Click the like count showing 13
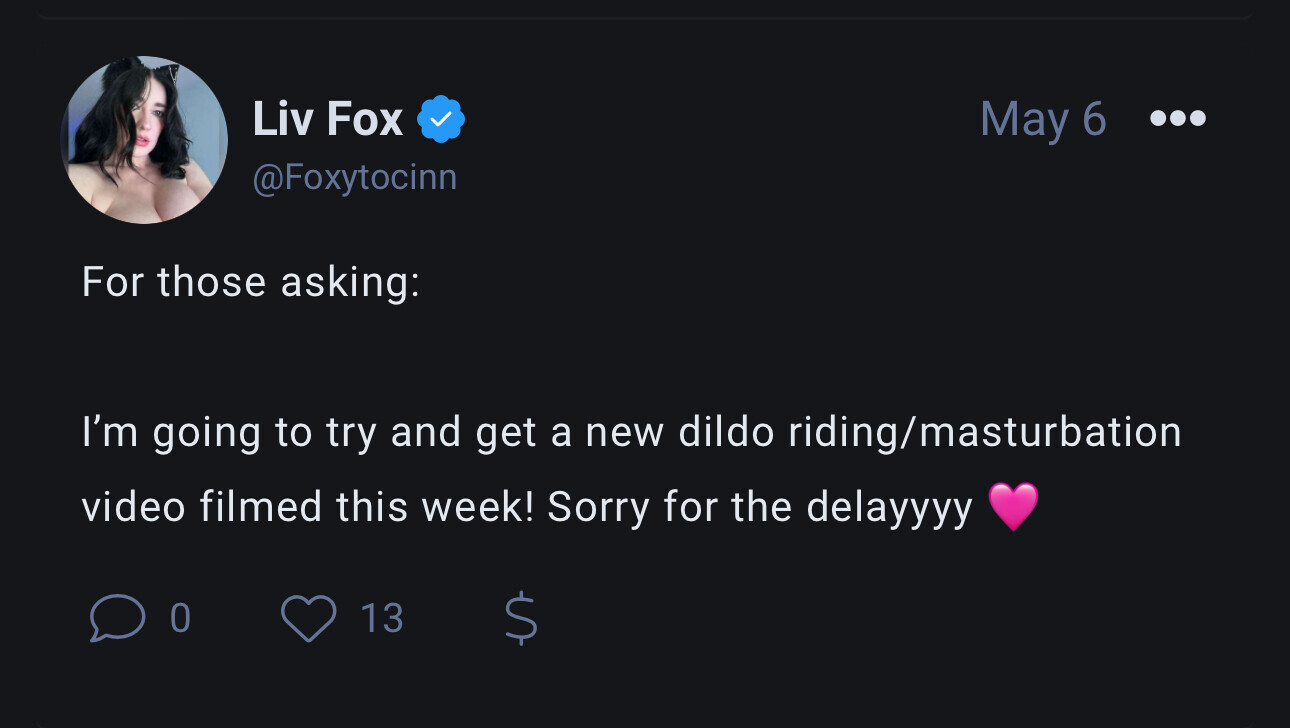The width and height of the screenshot is (1290, 728). [x=382, y=618]
